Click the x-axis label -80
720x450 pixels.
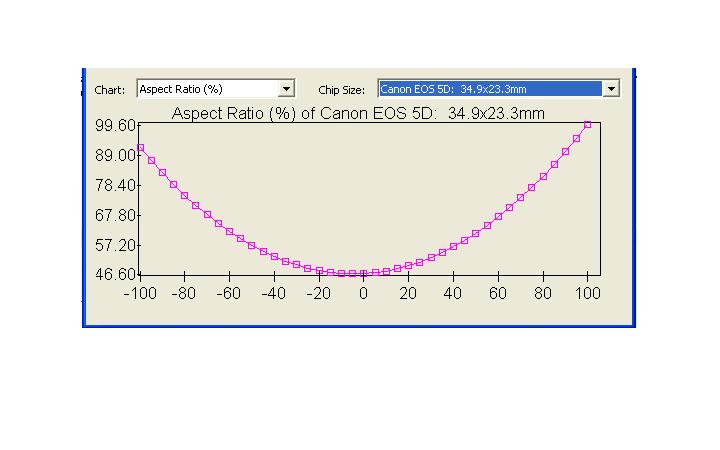(x=184, y=293)
